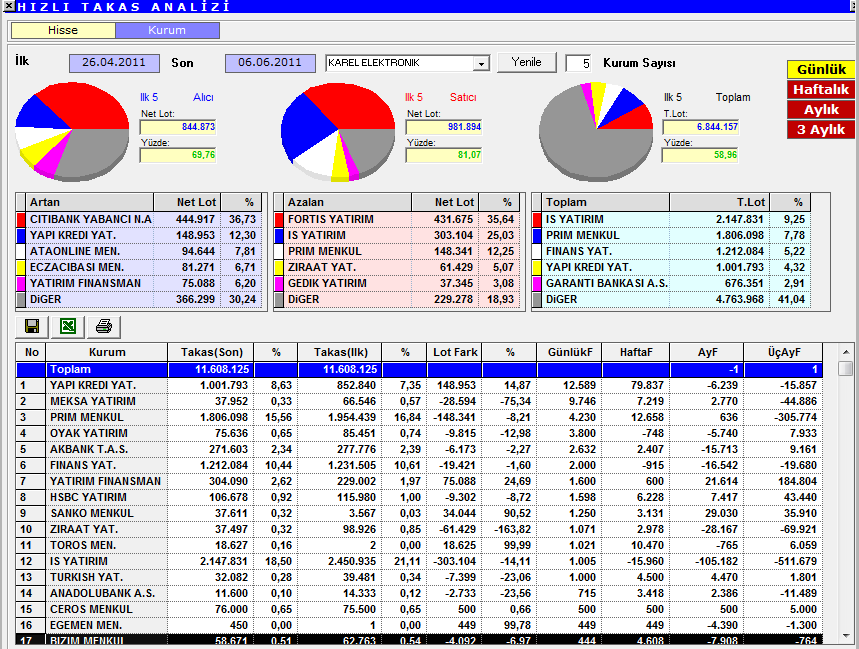Select the 3 Aylık period button
This screenshot has width=859, height=649.
coord(821,130)
